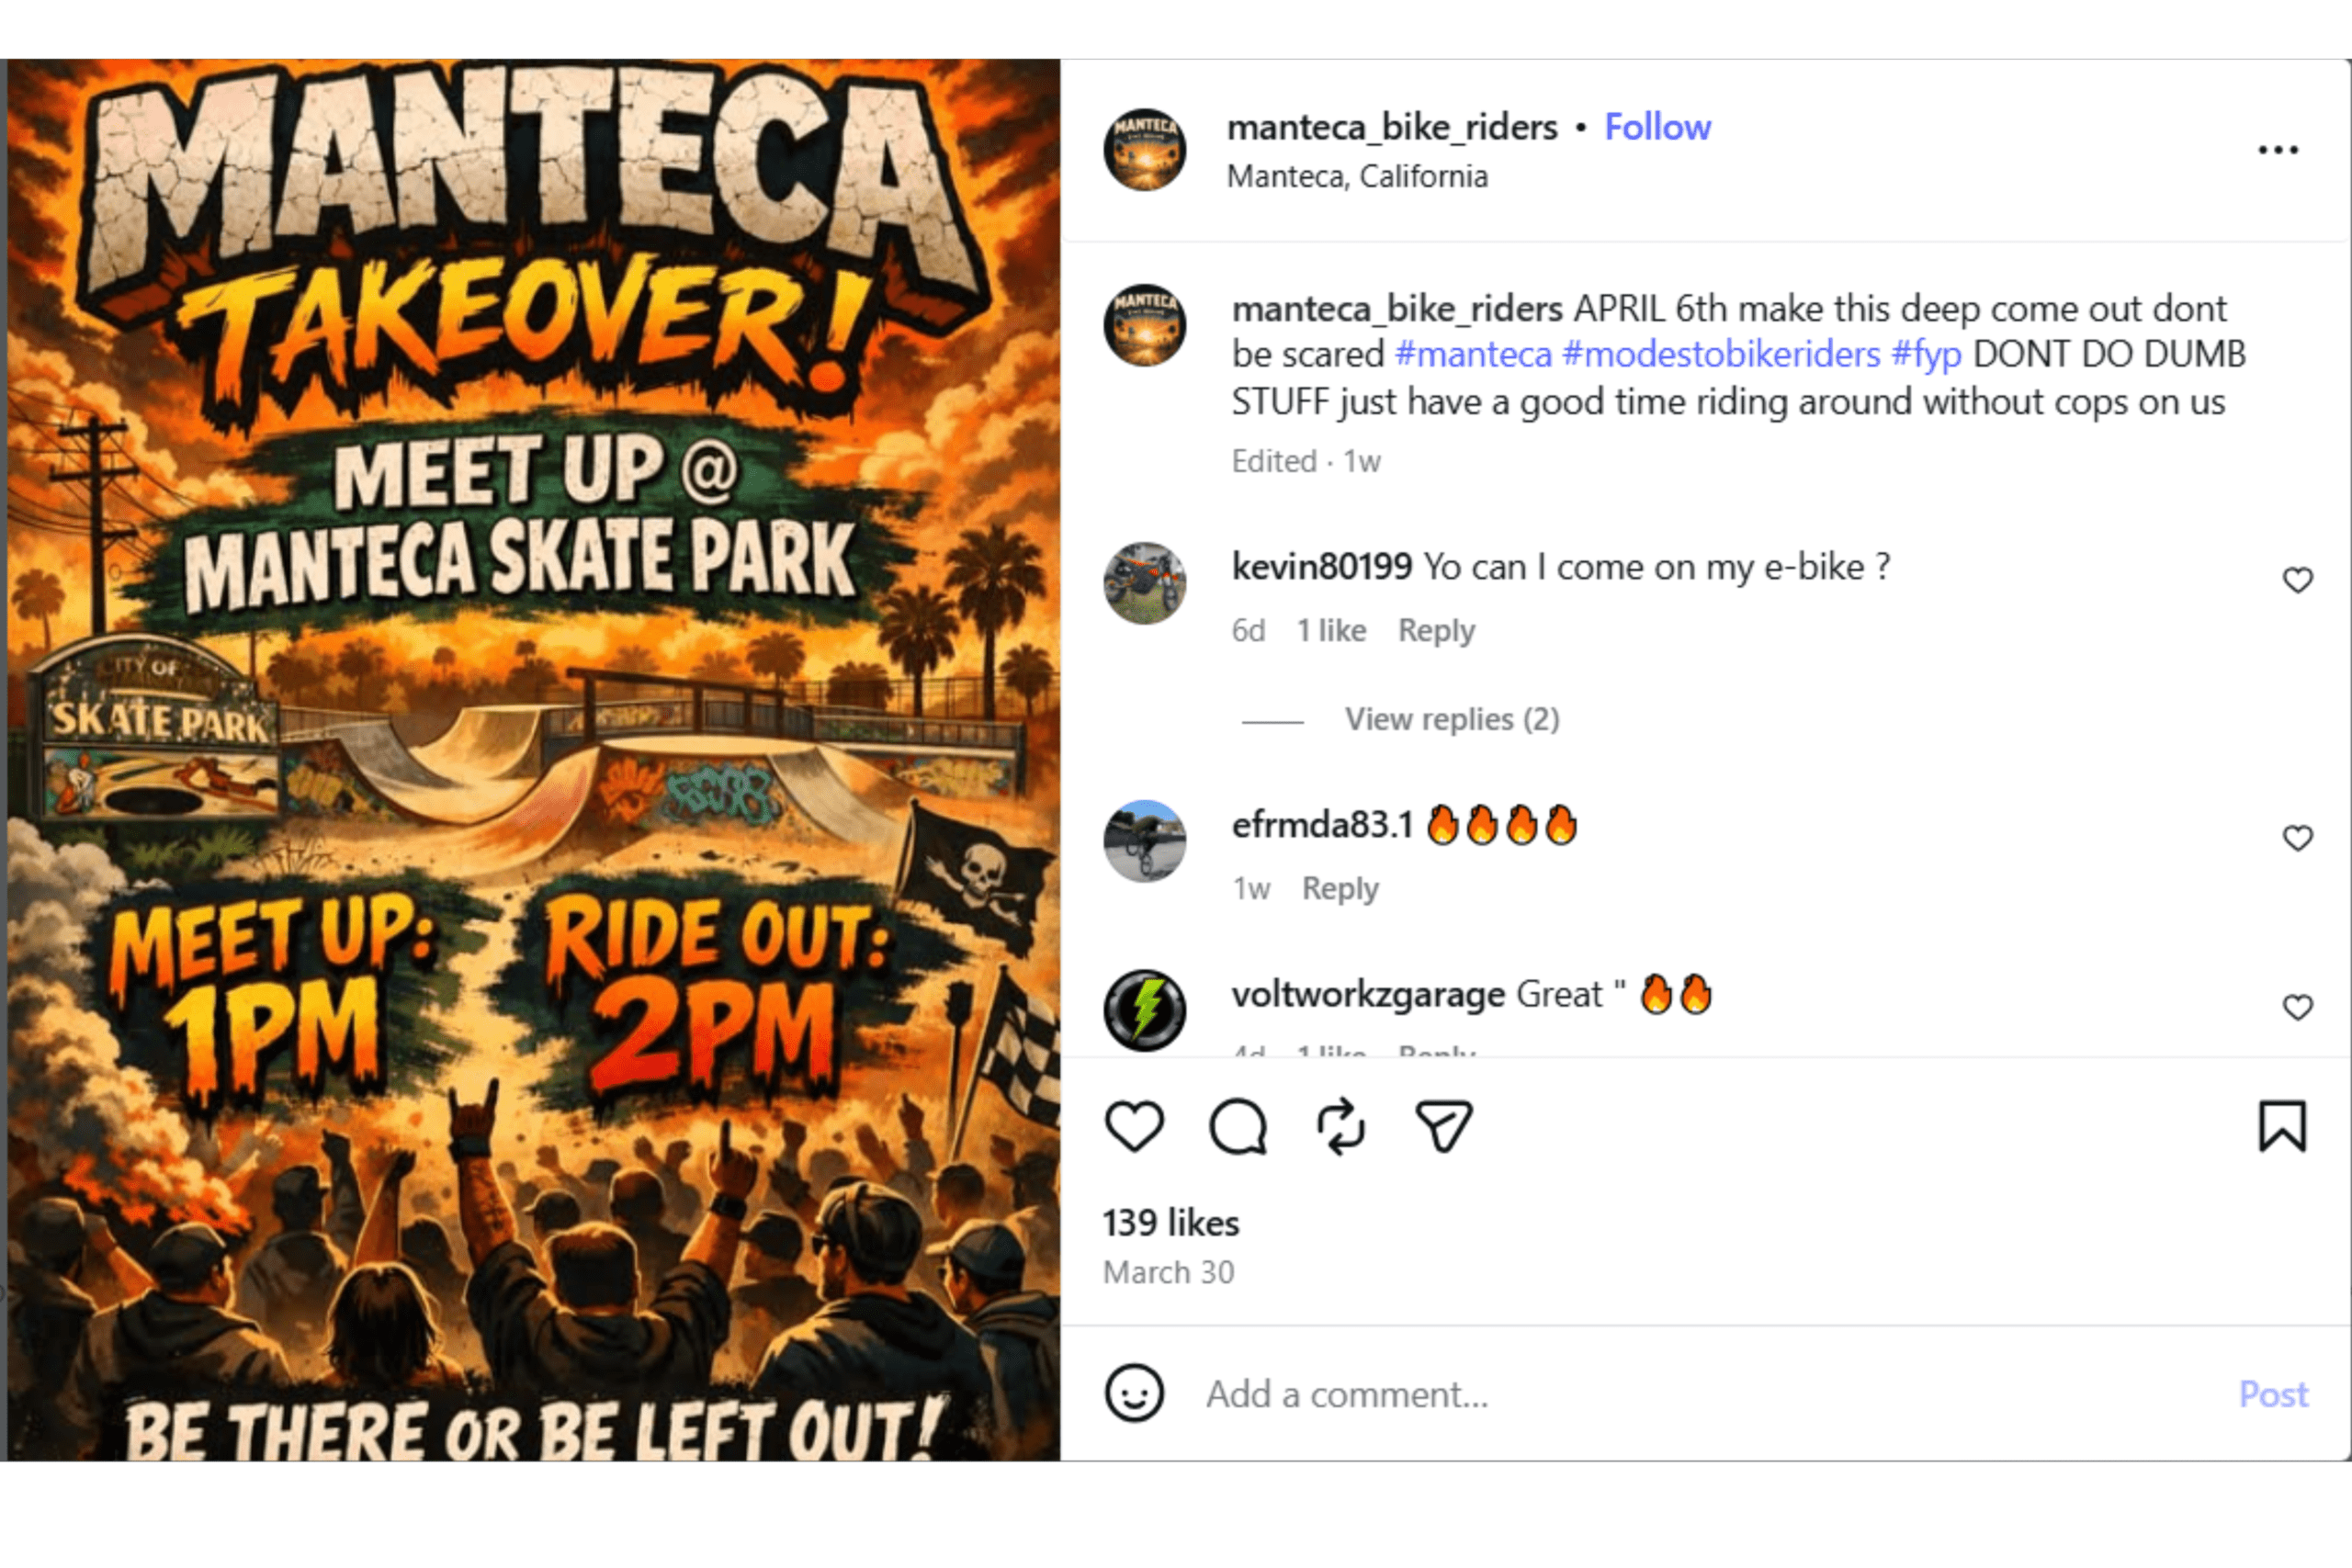Open Manteca, California location
The width and height of the screenshot is (2352, 1568).
coord(1357,176)
